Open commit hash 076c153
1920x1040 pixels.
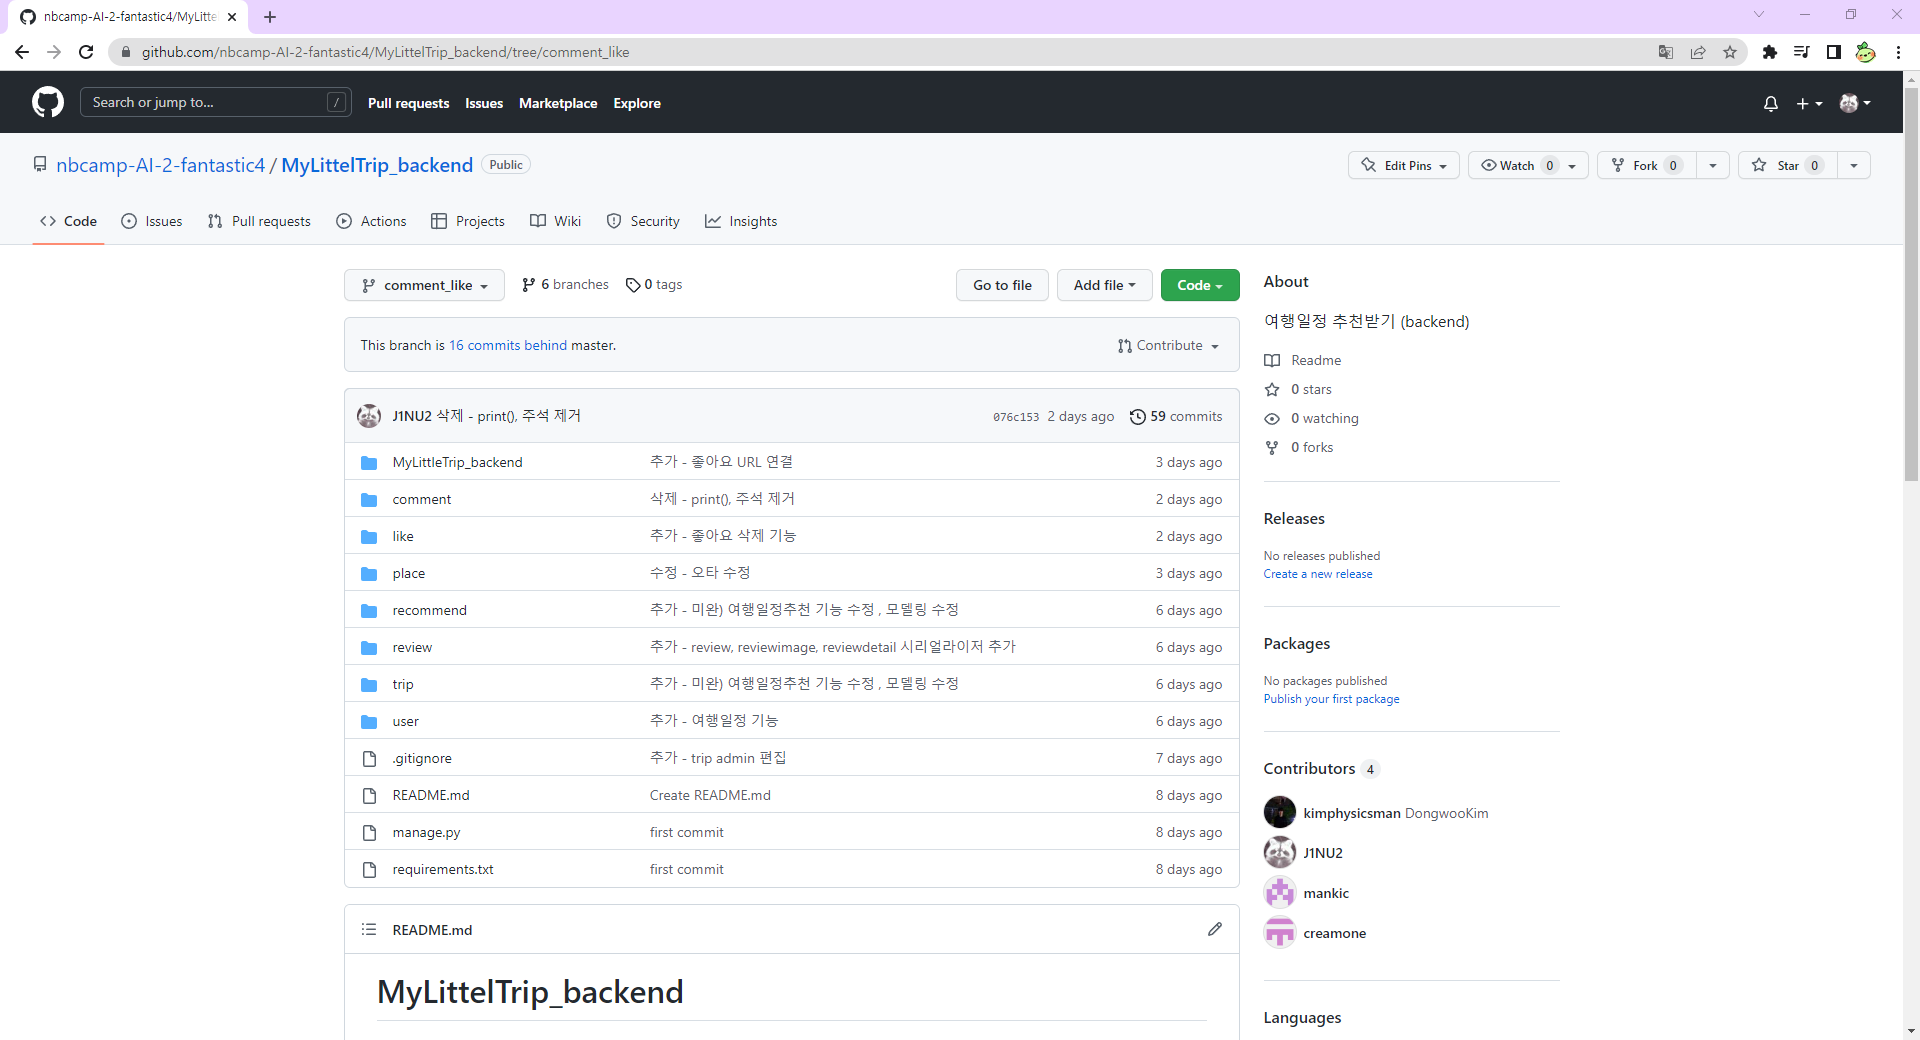click(1016, 417)
